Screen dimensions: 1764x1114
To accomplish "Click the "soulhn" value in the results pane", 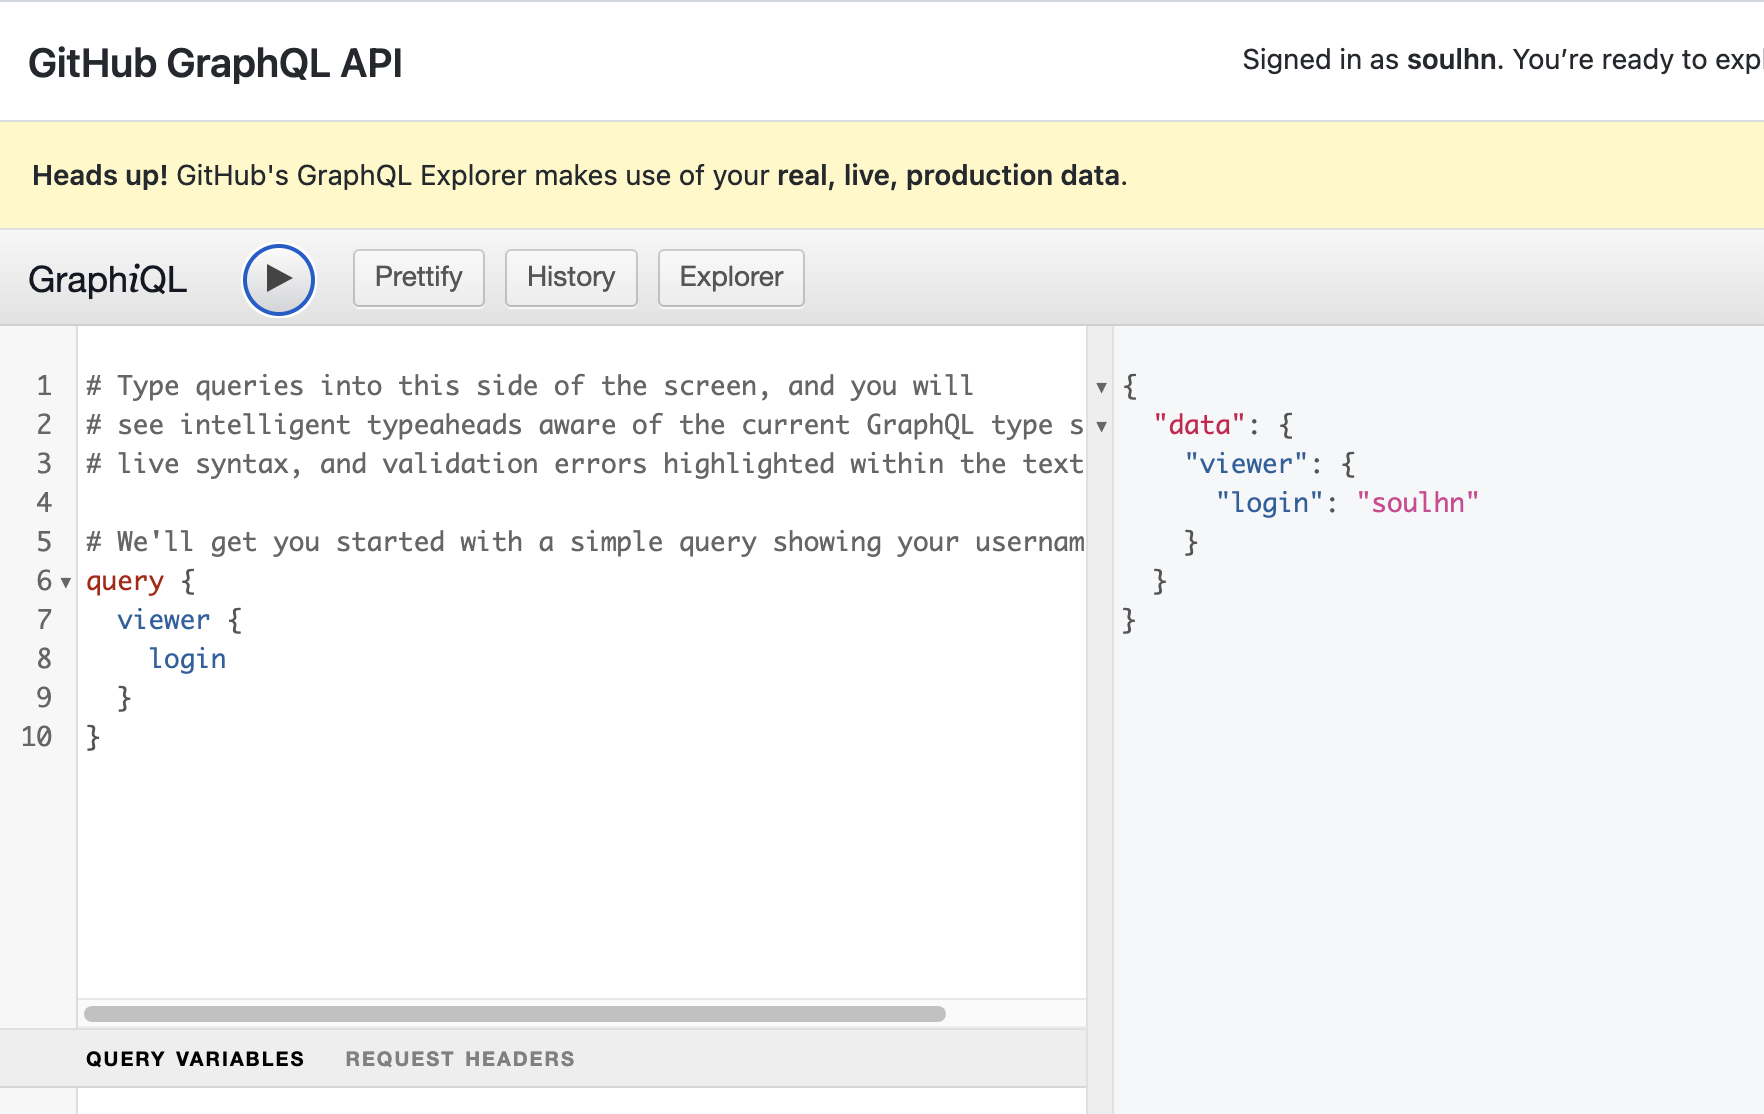I will click(1417, 503).
